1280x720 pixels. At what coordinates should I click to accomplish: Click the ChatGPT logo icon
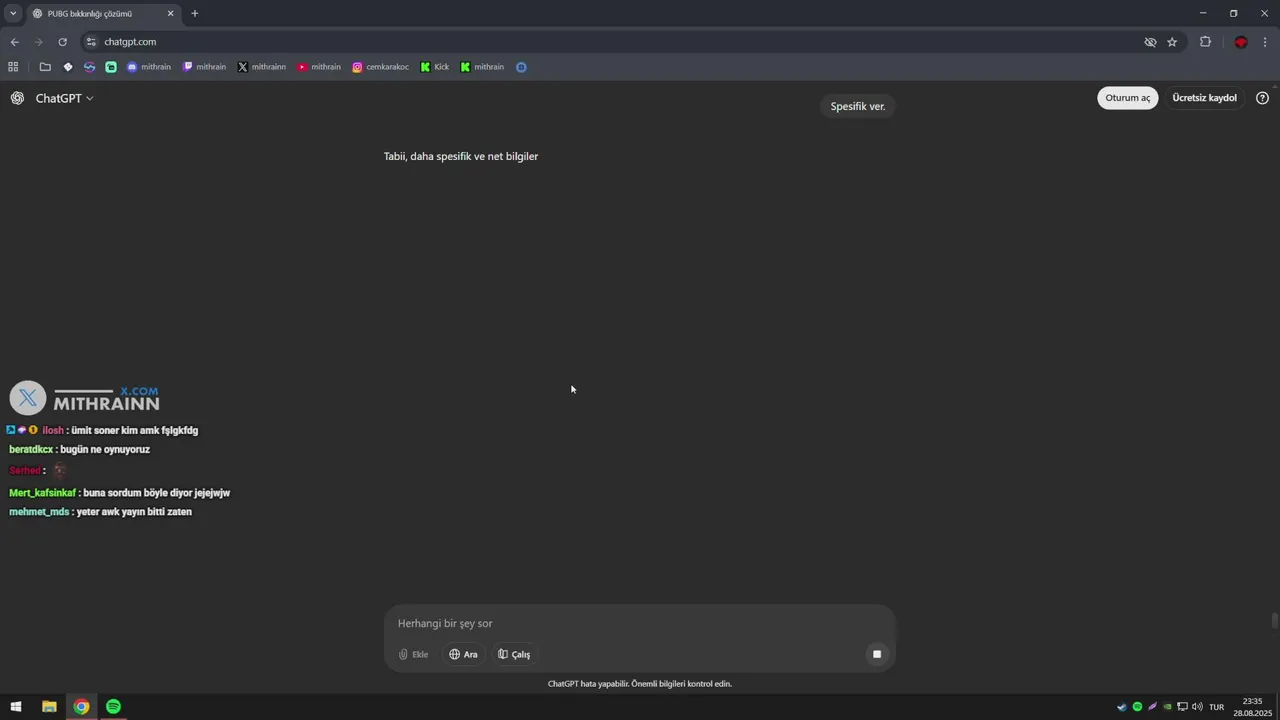[17, 98]
